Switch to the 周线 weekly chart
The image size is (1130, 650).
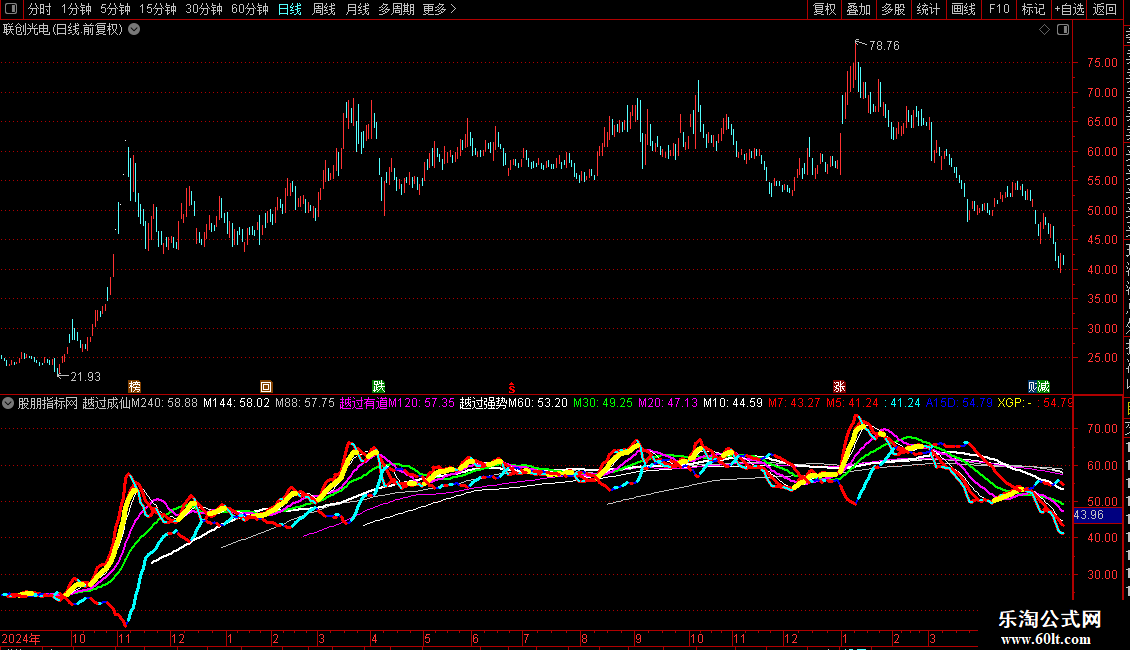(324, 9)
